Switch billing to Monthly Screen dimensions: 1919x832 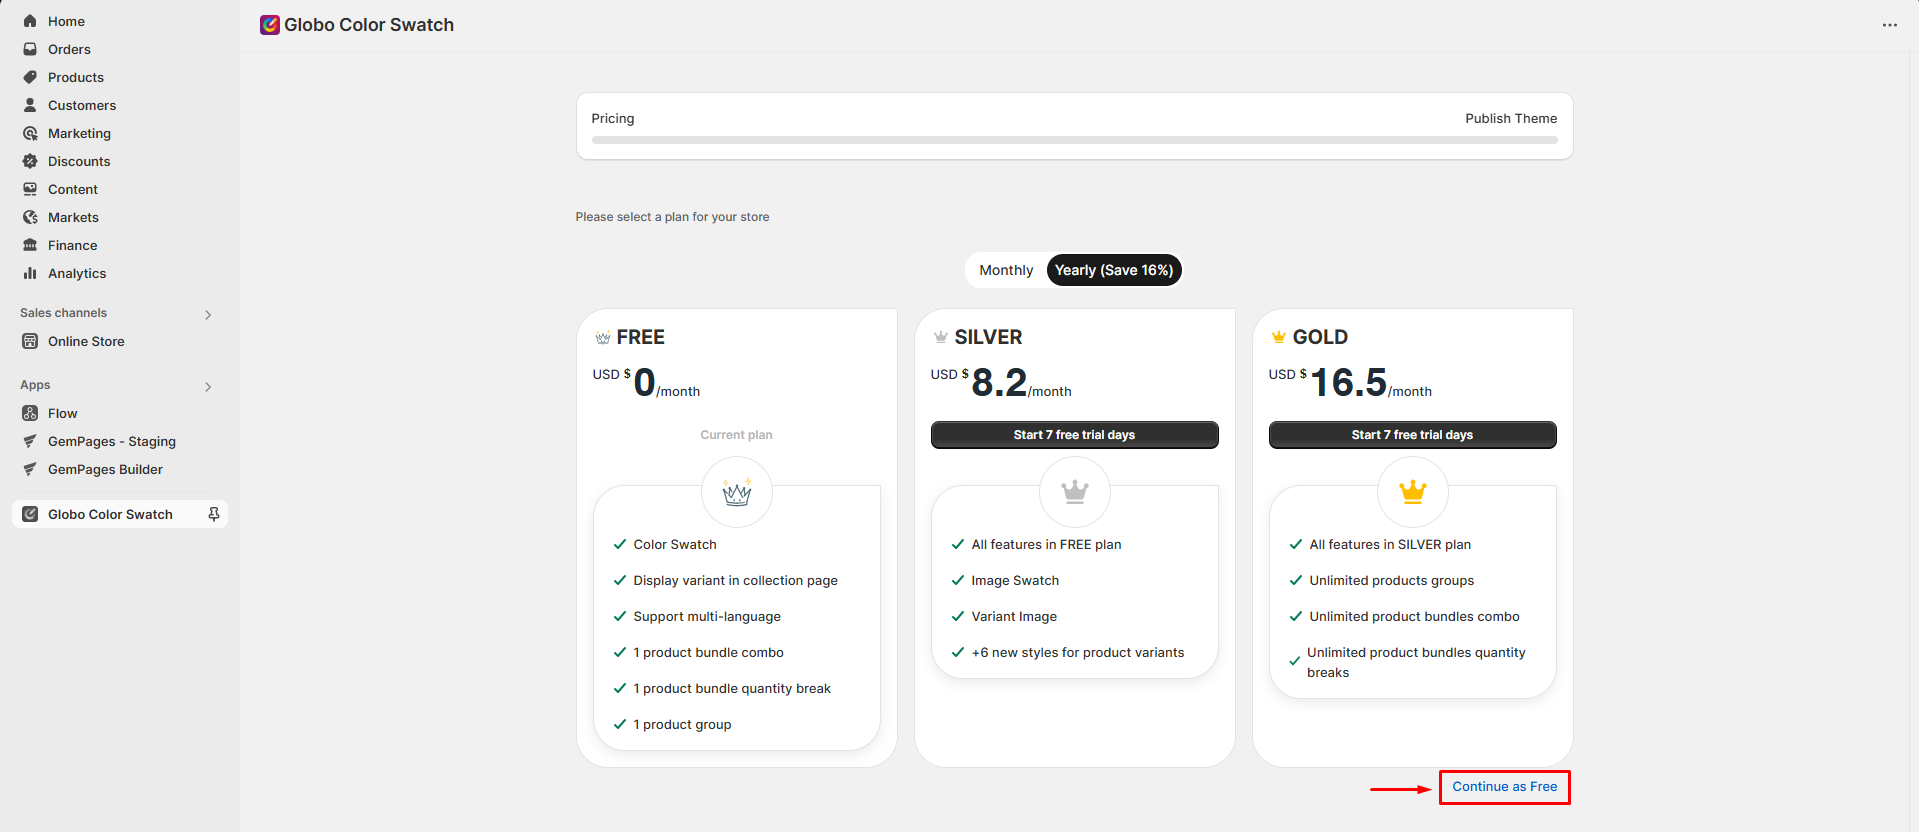tap(1005, 270)
